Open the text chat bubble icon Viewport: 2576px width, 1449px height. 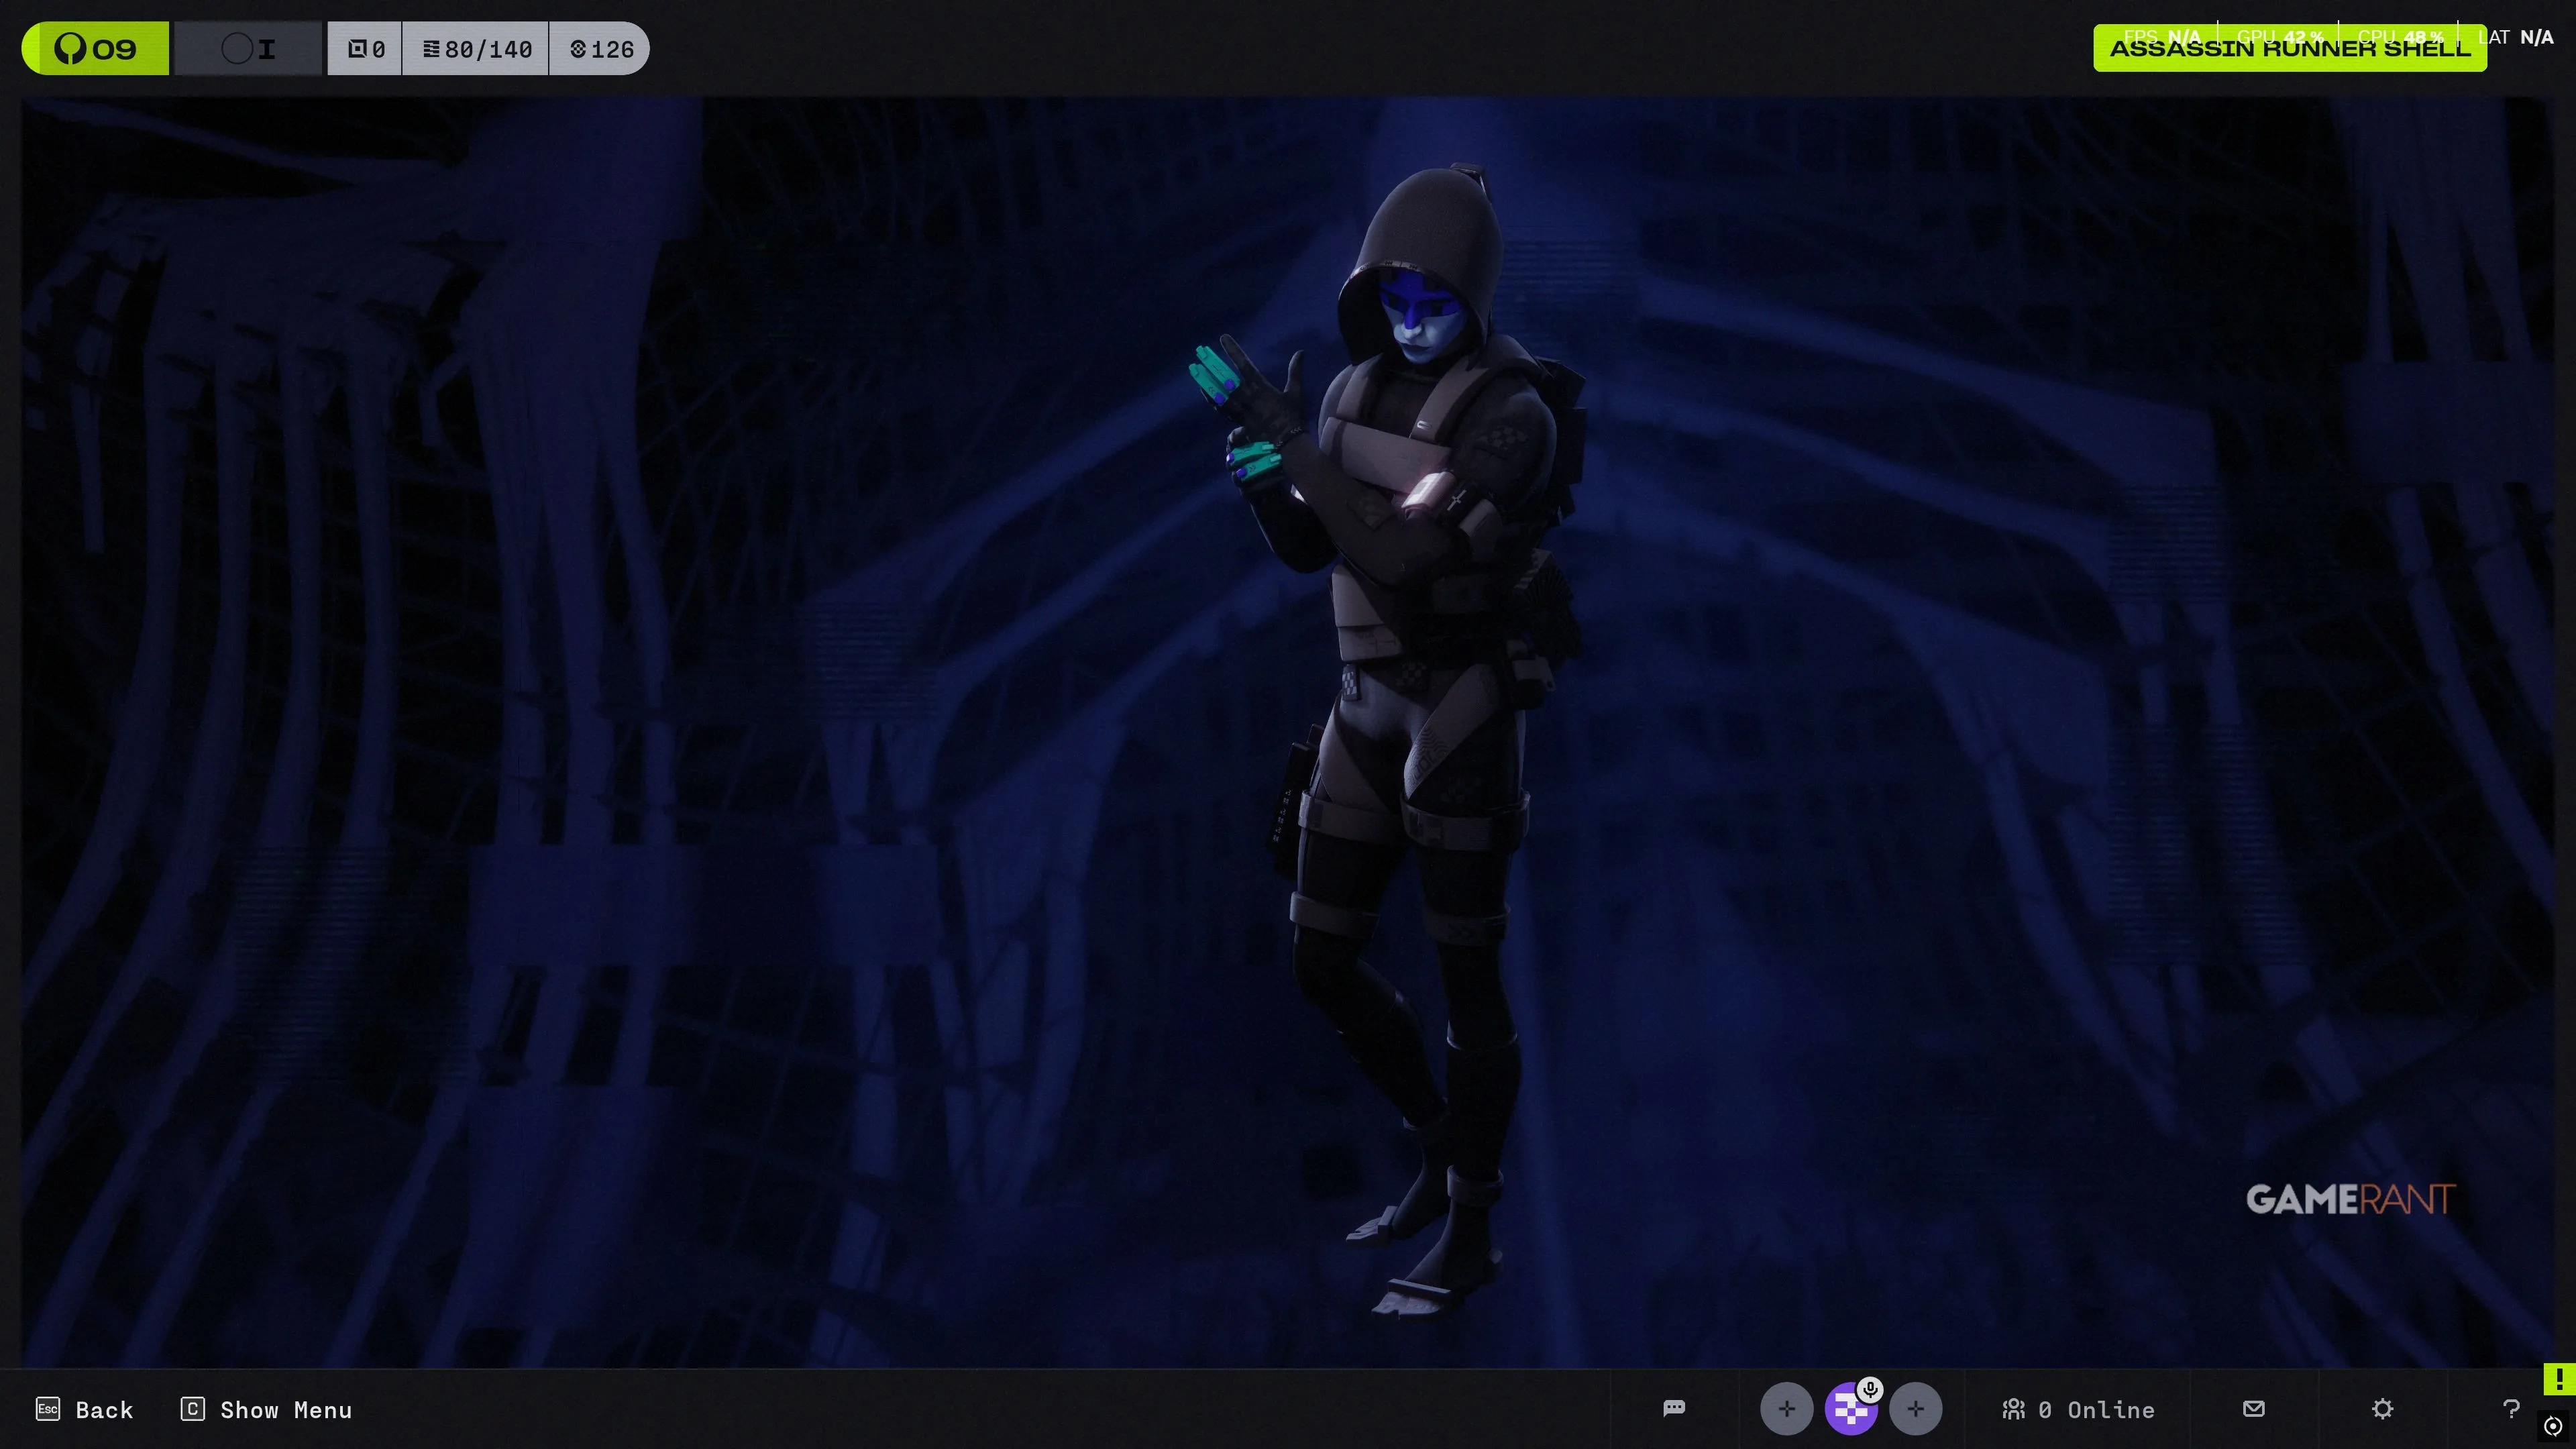(x=1674, y=1408)
